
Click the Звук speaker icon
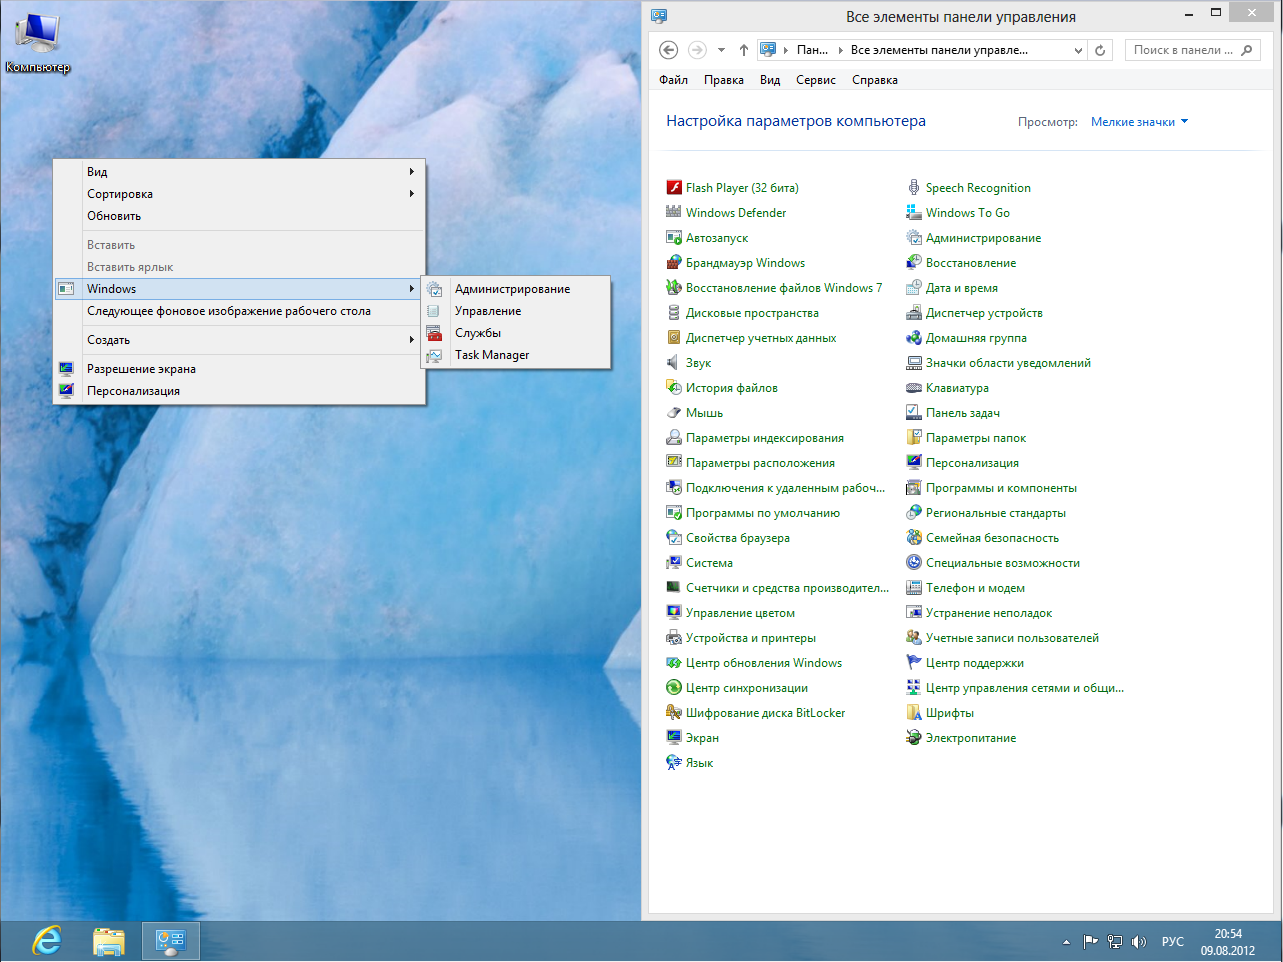pyautogui.click(x=674, y=363)
